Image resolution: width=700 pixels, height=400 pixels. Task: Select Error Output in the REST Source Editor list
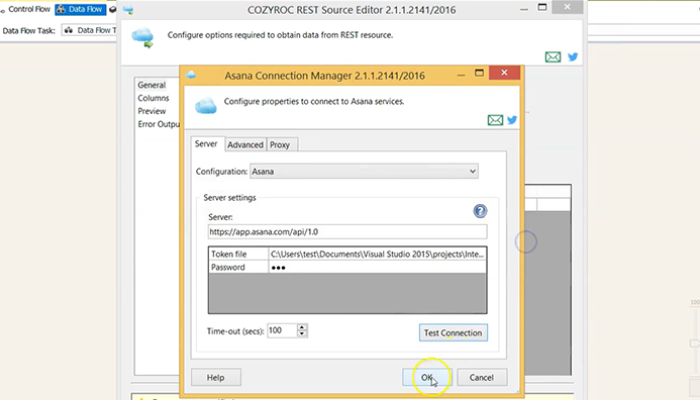click(x=158, y=124)
